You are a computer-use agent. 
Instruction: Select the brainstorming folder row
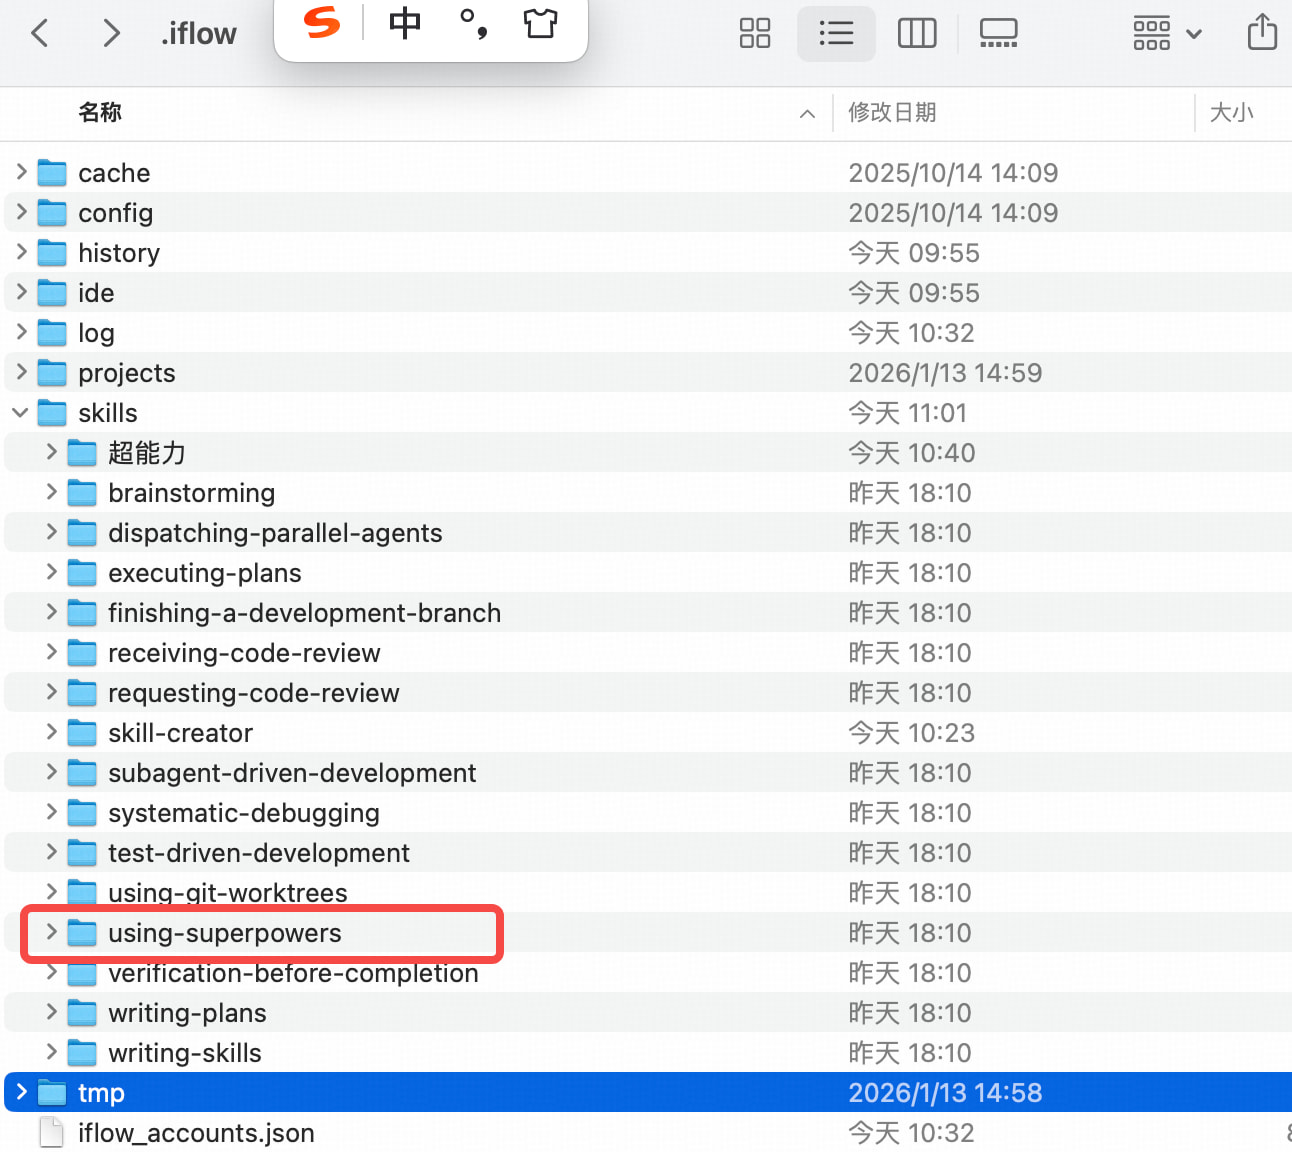click(191, 492)
